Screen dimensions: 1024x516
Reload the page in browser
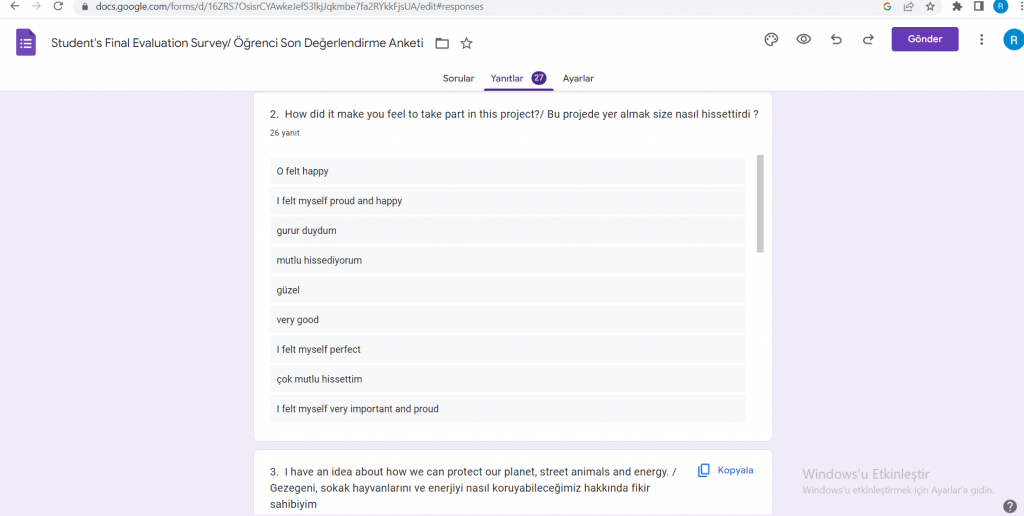pos(59,6)
